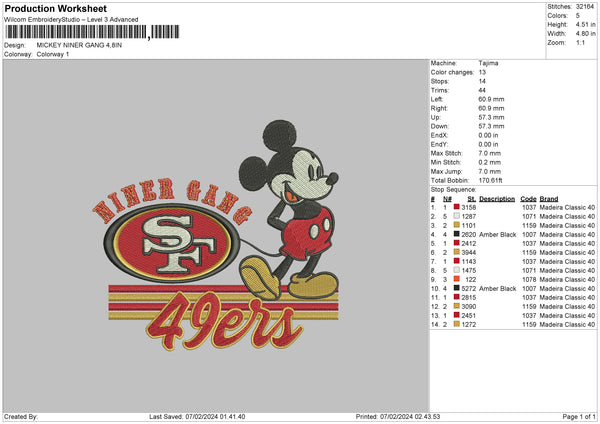Click thread code 1078 in stop row 9

(x=529, y=279)
